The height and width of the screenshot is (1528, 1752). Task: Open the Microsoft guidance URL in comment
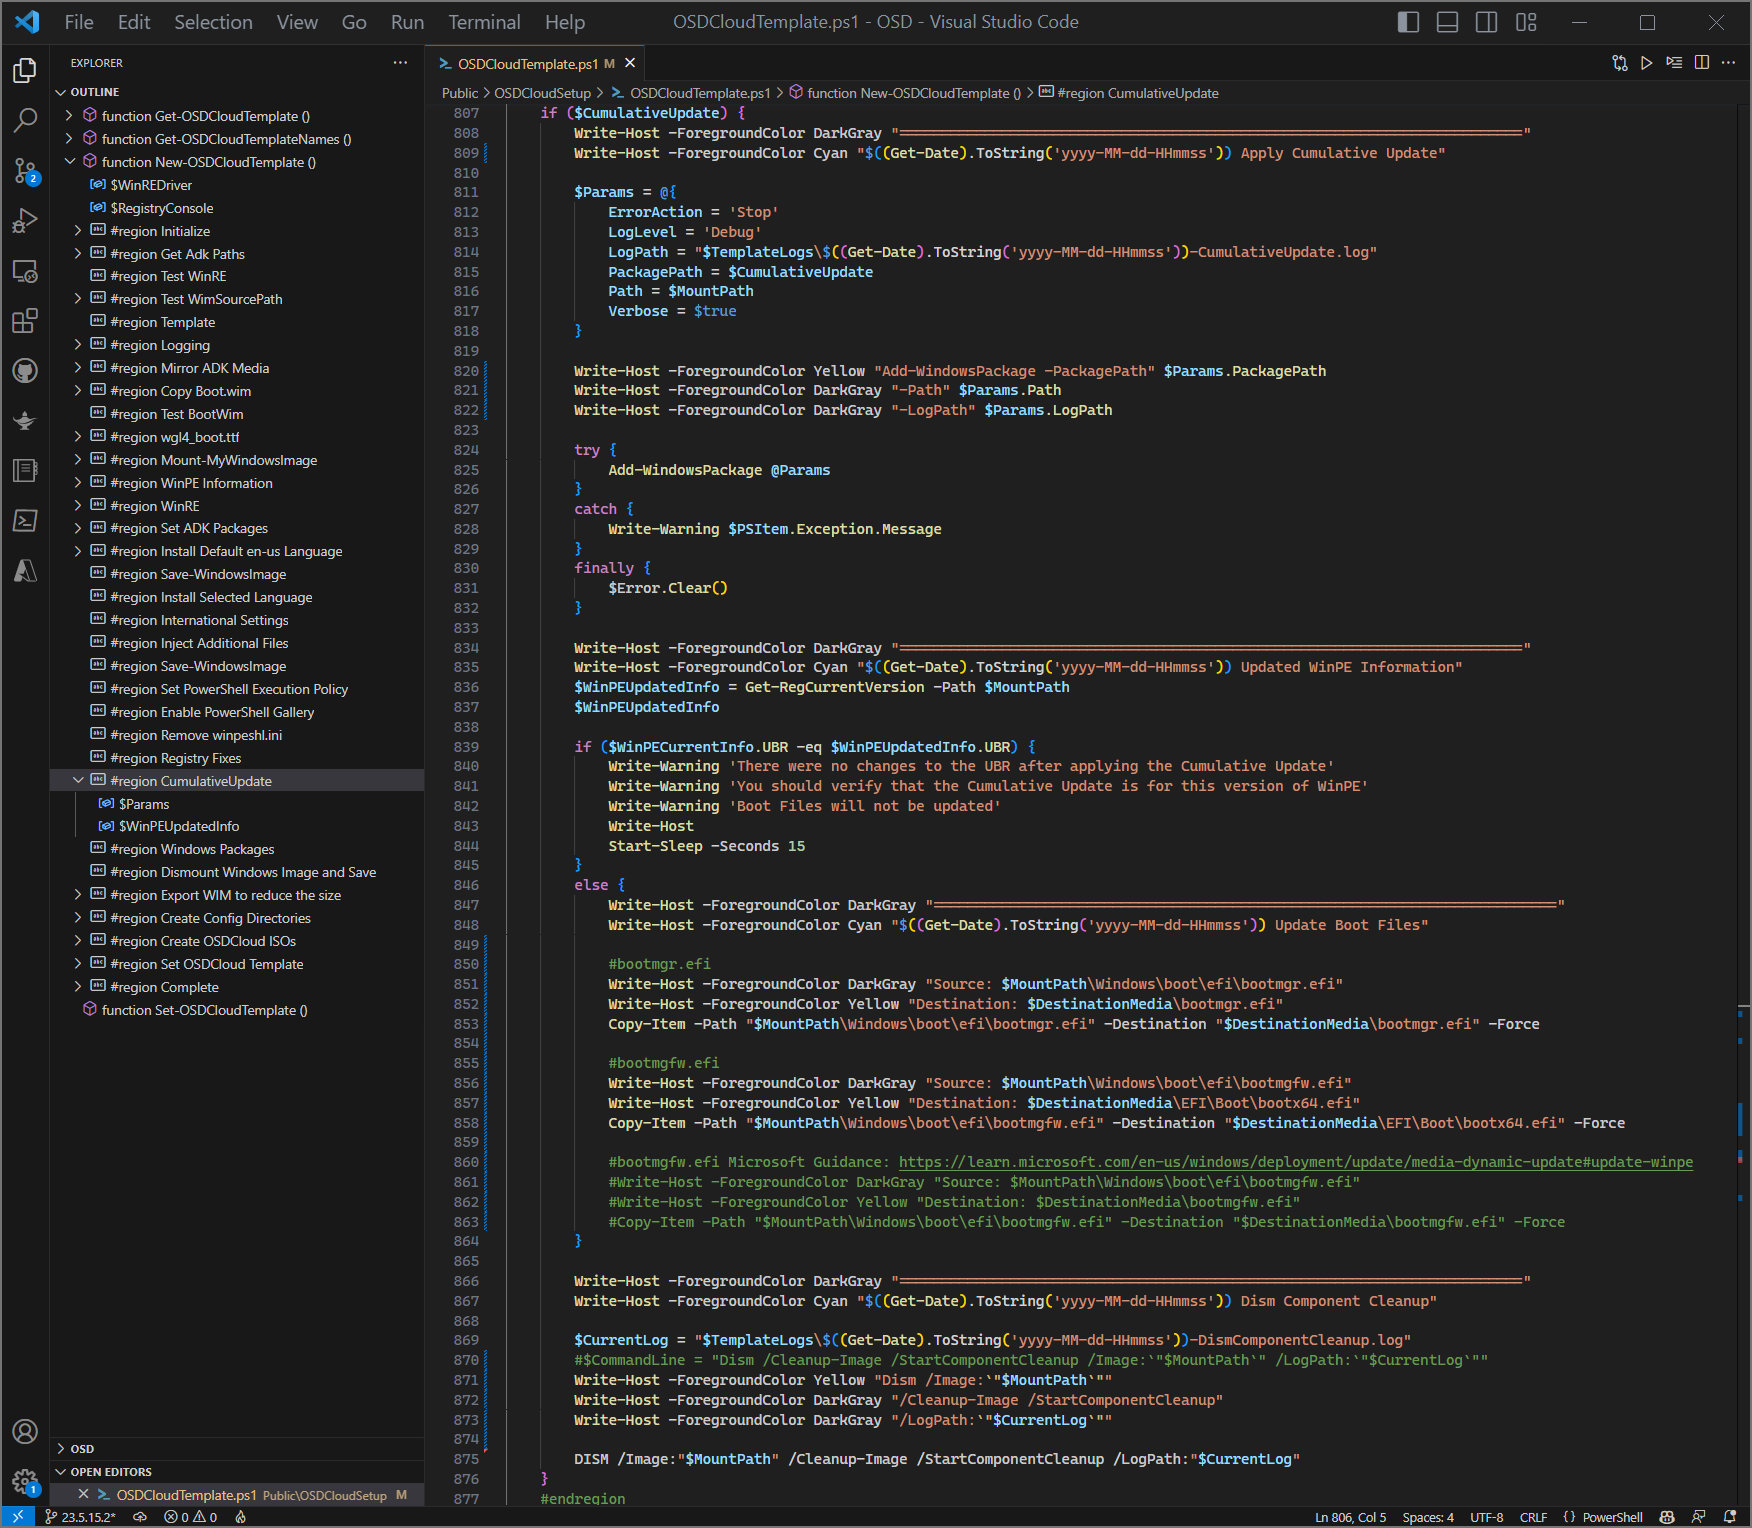click(1295, 1162)
